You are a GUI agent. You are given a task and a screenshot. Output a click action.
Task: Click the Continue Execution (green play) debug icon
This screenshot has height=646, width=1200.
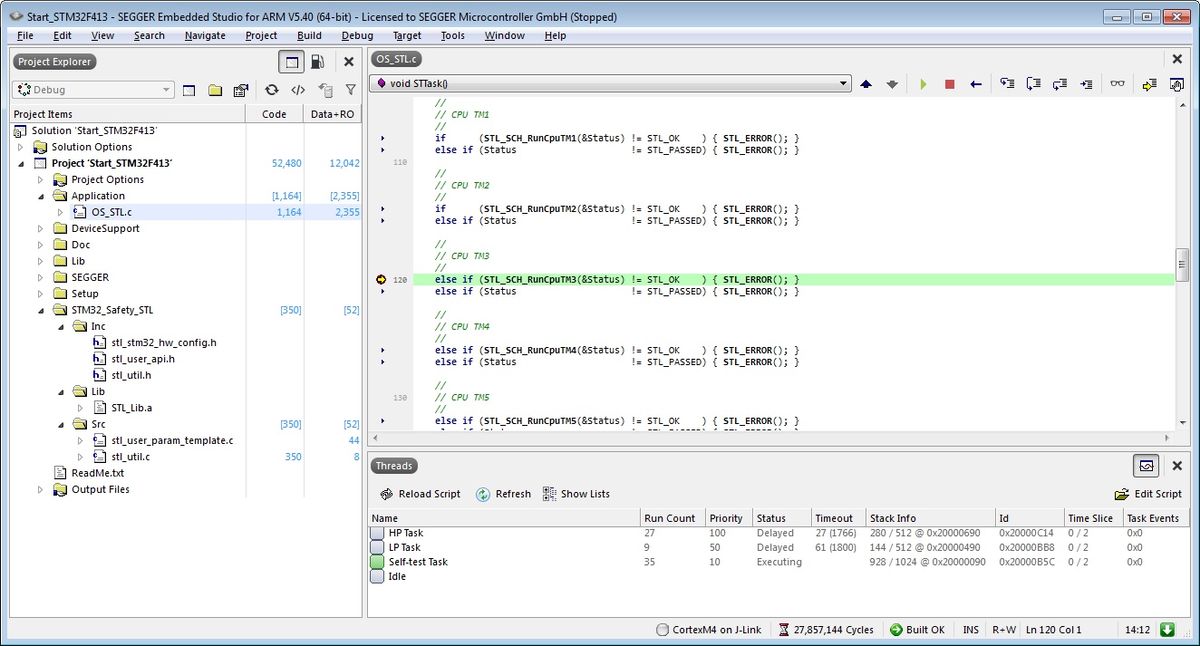(924, 84)
